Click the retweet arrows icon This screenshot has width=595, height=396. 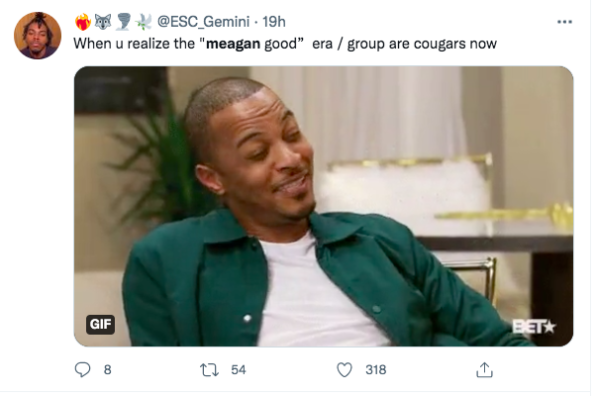pos(209,370)
